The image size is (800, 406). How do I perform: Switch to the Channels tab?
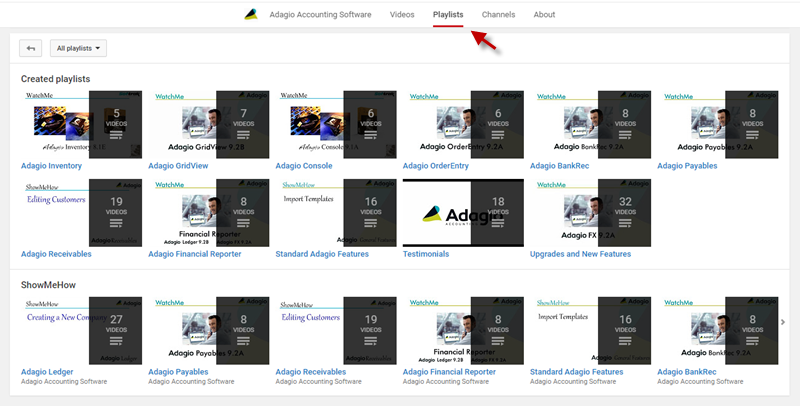[x=498, y=14]
